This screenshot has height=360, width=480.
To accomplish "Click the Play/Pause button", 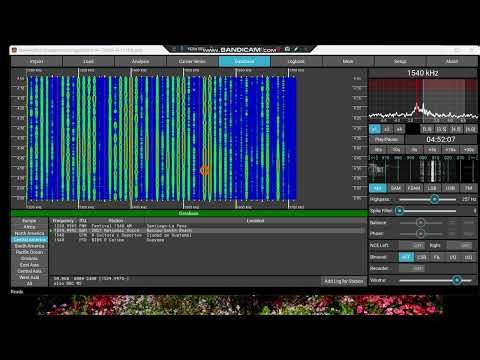I will [x=386, y=140].
